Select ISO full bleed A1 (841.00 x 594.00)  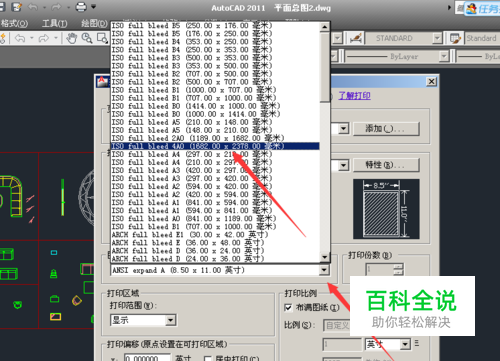pyautogui.click(x=215, y=202)
